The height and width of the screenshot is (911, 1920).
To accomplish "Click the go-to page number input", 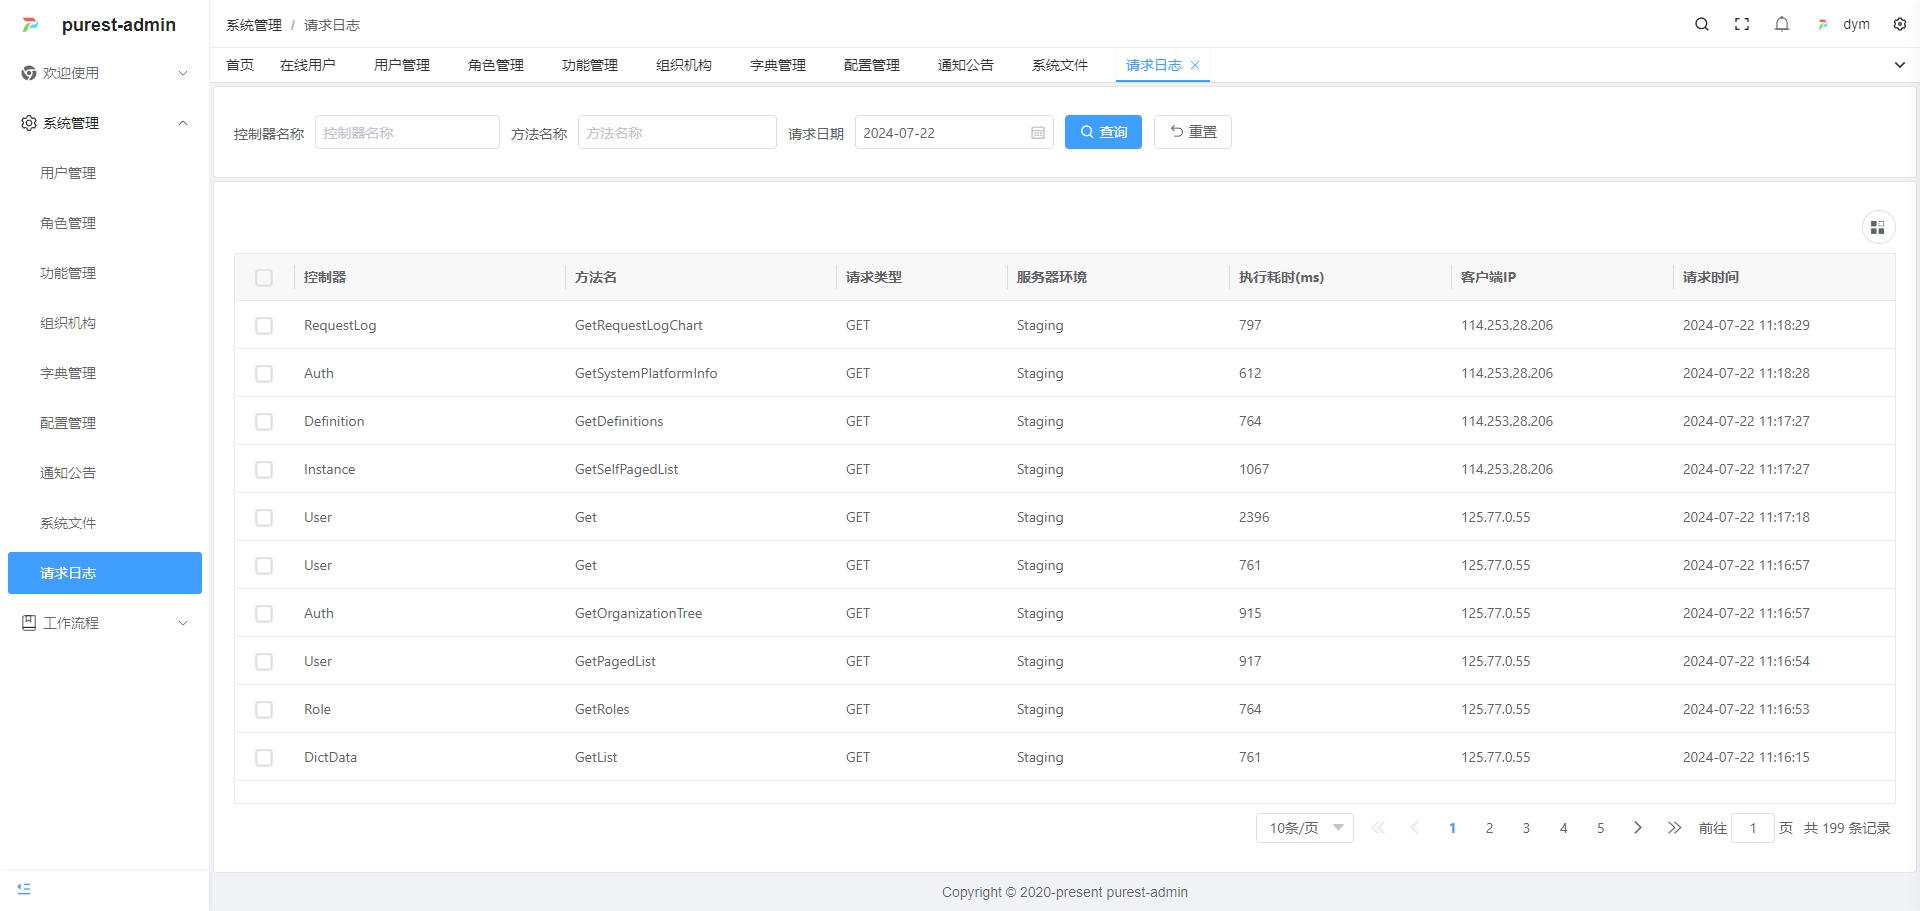I will tap(1752, 828).
